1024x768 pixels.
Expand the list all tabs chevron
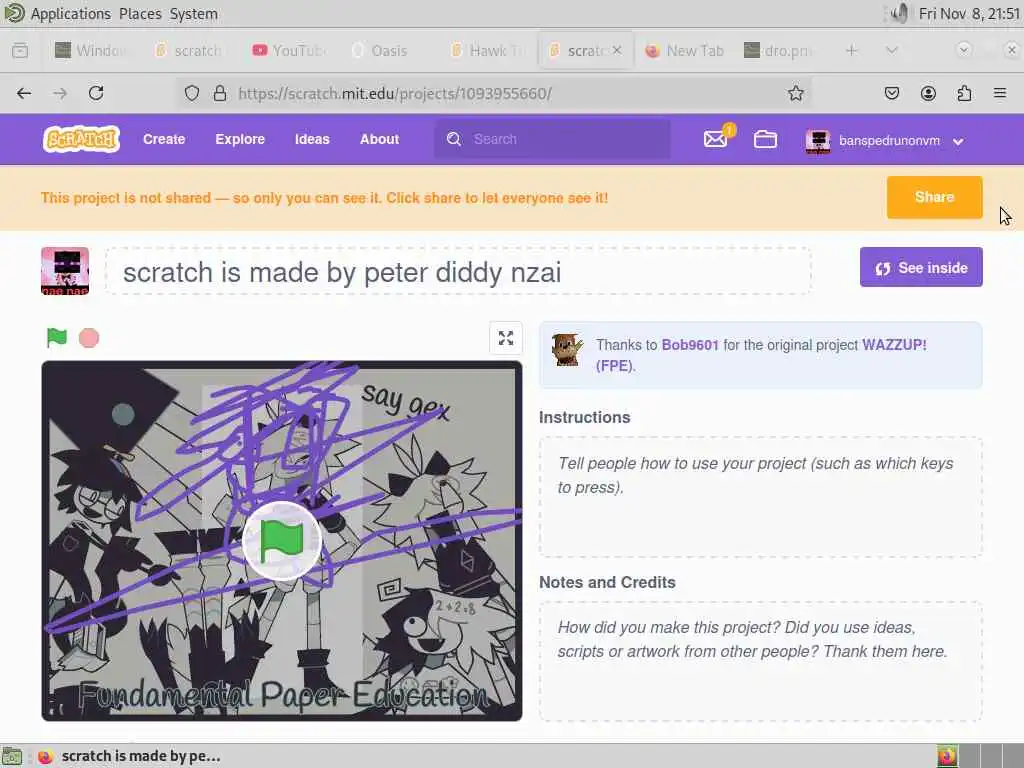click(x=891, y=50)
